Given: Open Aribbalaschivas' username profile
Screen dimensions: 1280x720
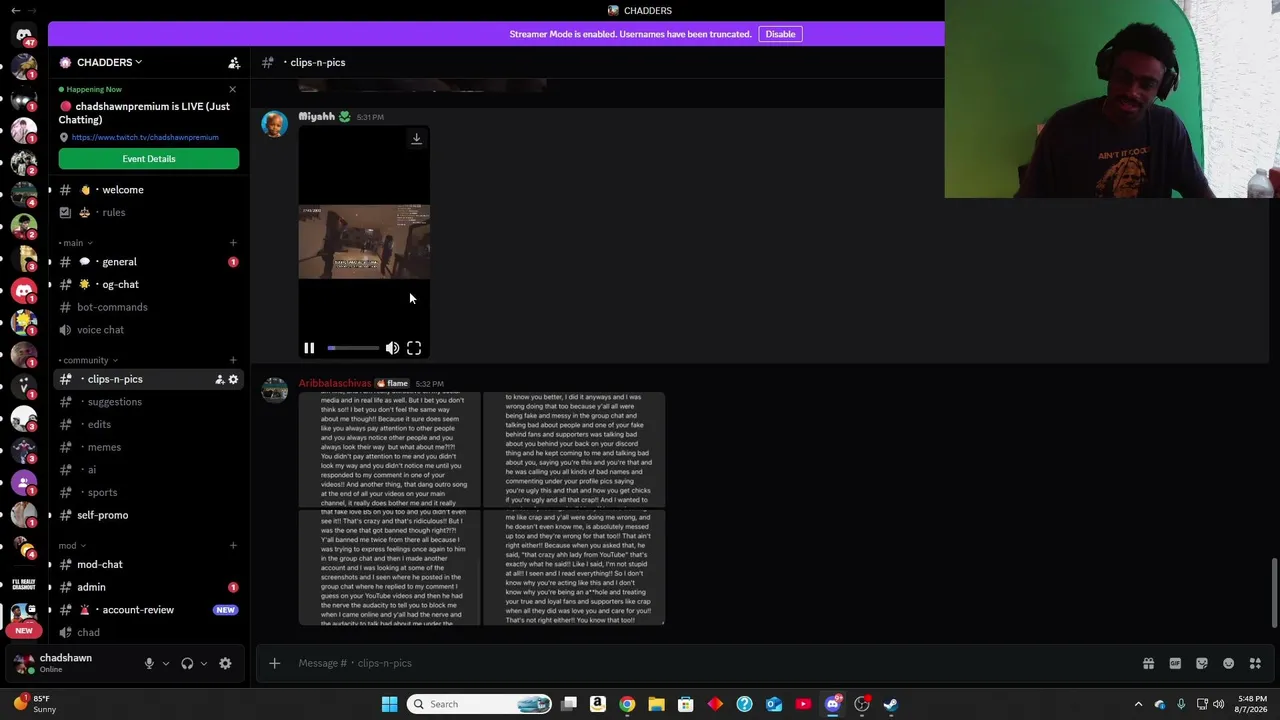Looking at the screenshot, I should pyautogui.click(x=334, y=383).
